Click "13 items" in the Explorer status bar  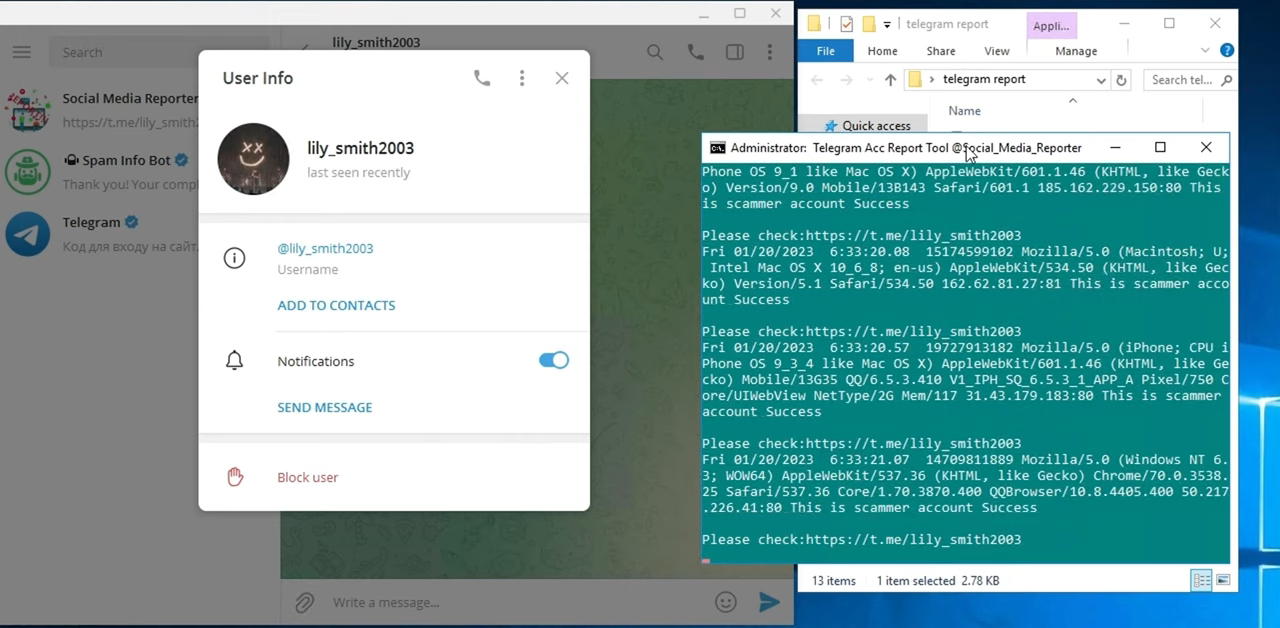tap(834, 580)
